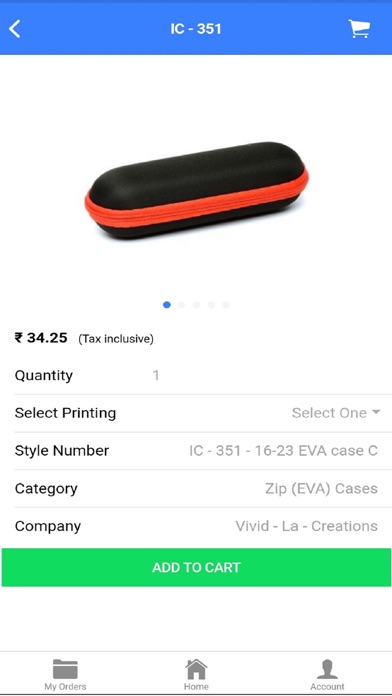Tap the Style Number value text
Screen dimensions: 392x696
(x=283, y=451)
